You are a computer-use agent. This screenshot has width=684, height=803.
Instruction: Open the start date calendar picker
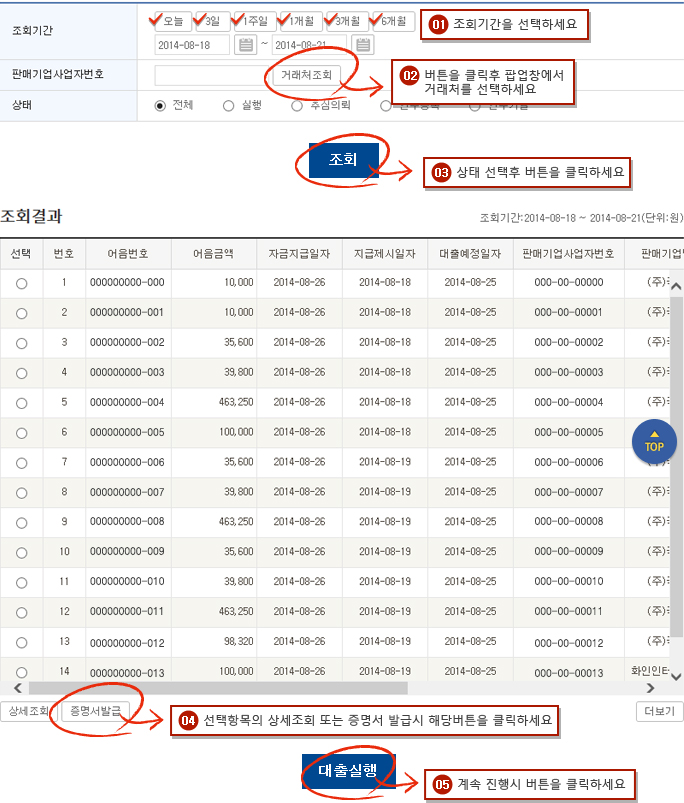[x=246, y=45]
